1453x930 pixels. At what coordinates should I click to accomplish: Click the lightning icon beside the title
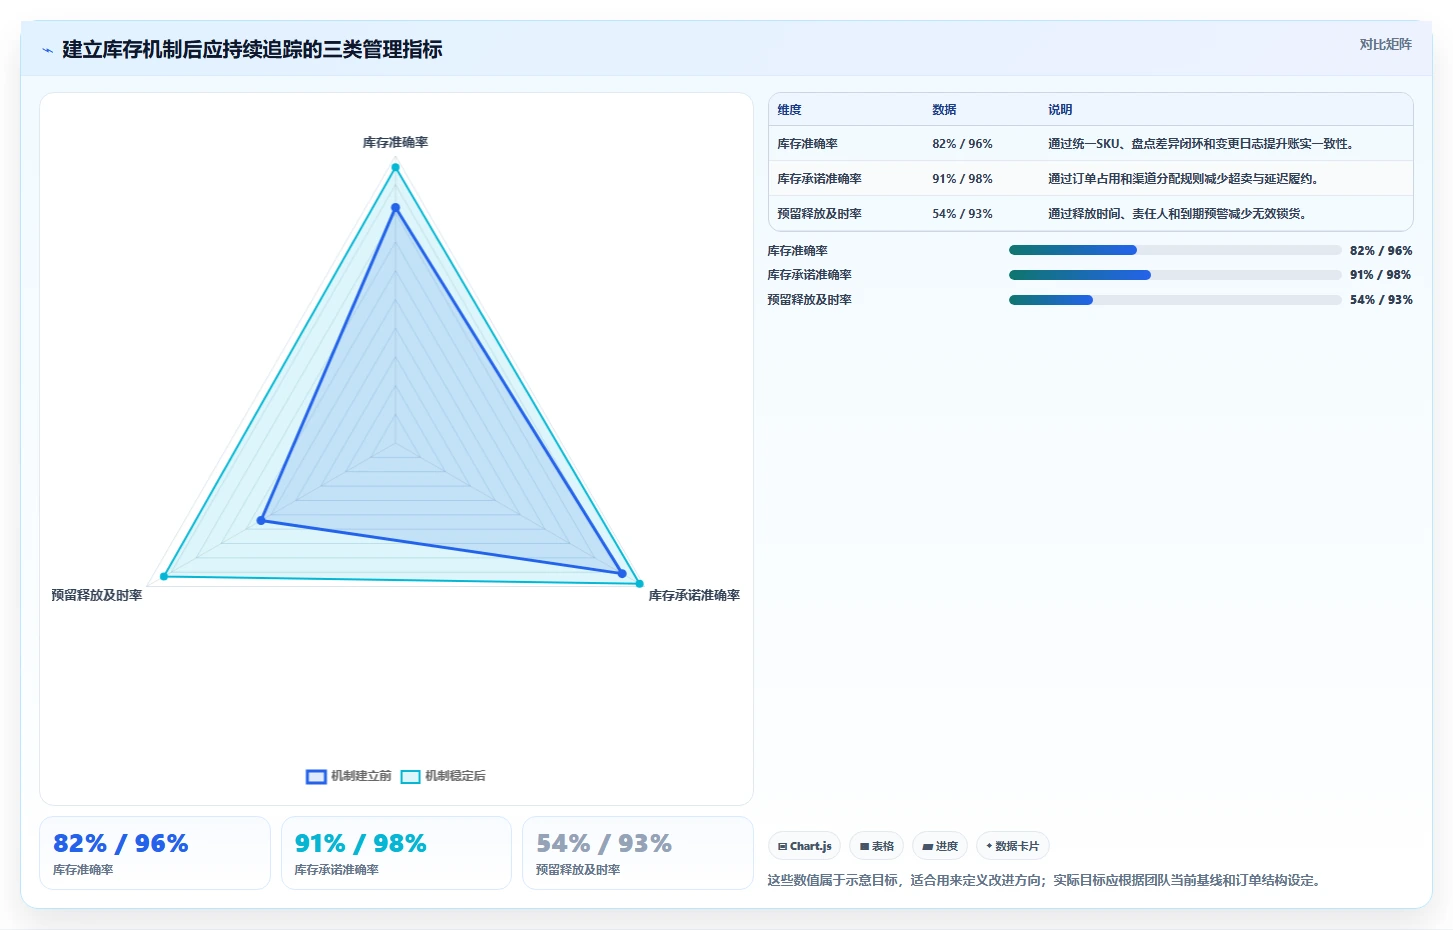click(47, 50)
